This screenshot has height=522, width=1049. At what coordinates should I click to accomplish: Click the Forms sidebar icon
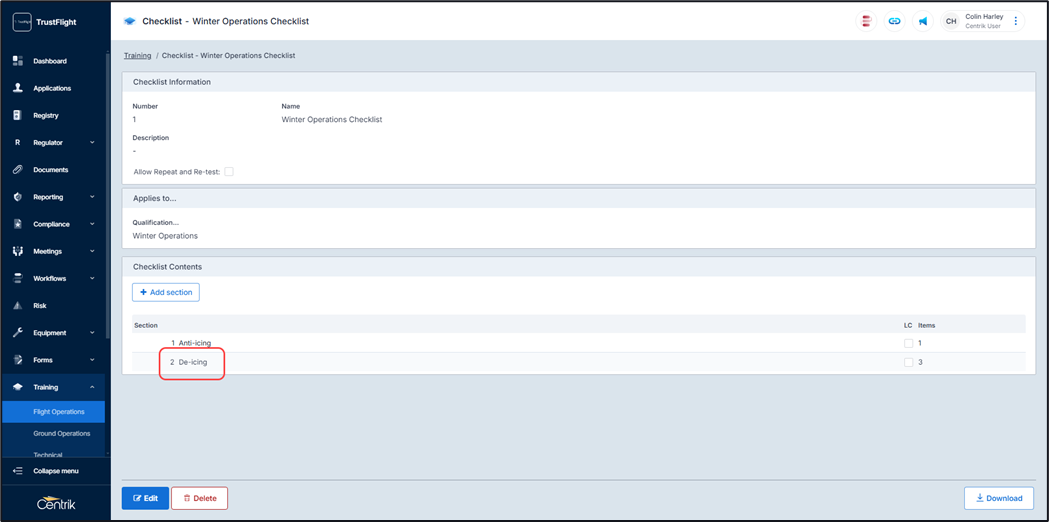[x=18, y=360]
